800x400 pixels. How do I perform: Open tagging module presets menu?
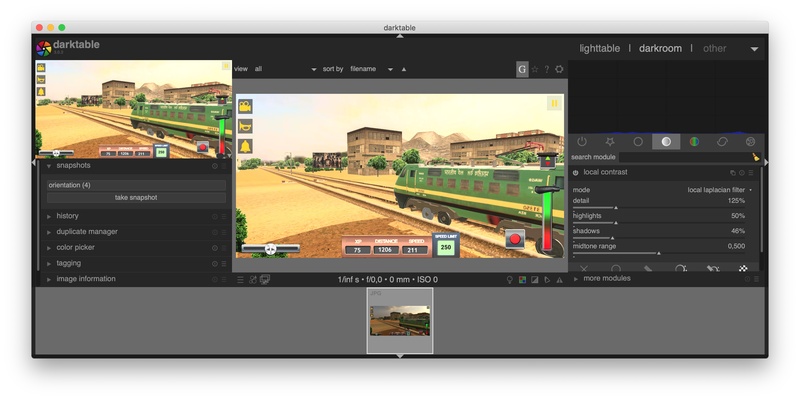[x=223, y=264]
